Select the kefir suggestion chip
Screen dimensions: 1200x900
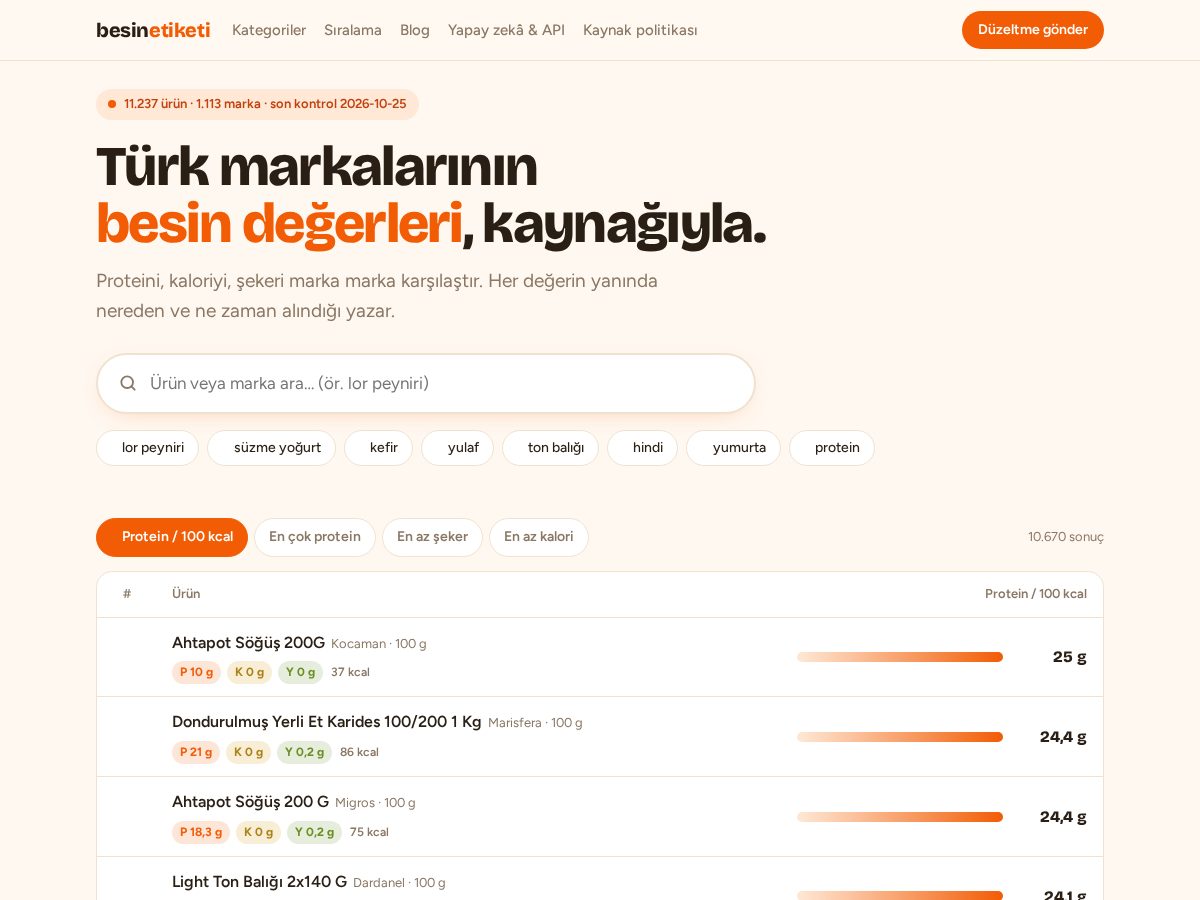(x=378, y=448)
